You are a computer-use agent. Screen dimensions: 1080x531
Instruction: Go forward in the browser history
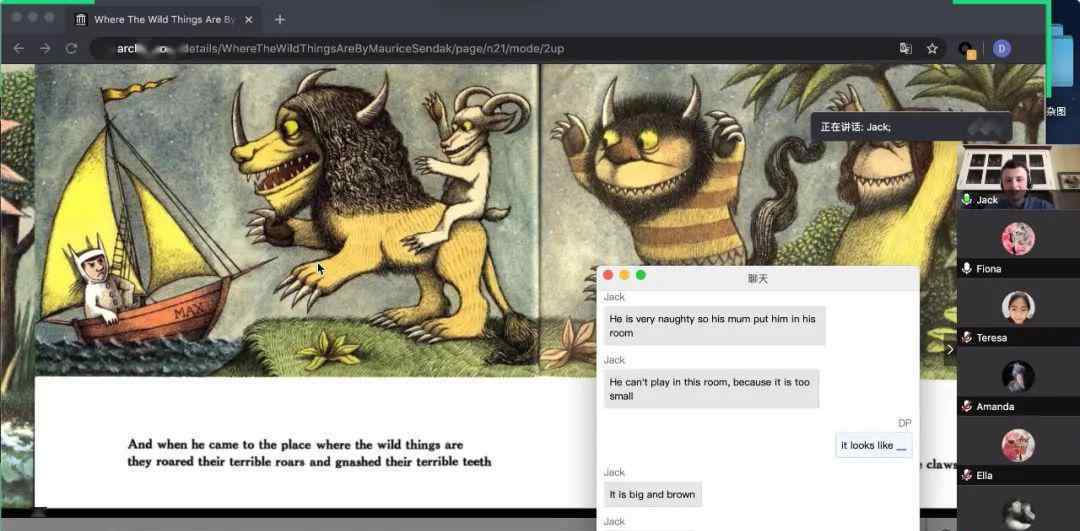[x=45, y=48]
